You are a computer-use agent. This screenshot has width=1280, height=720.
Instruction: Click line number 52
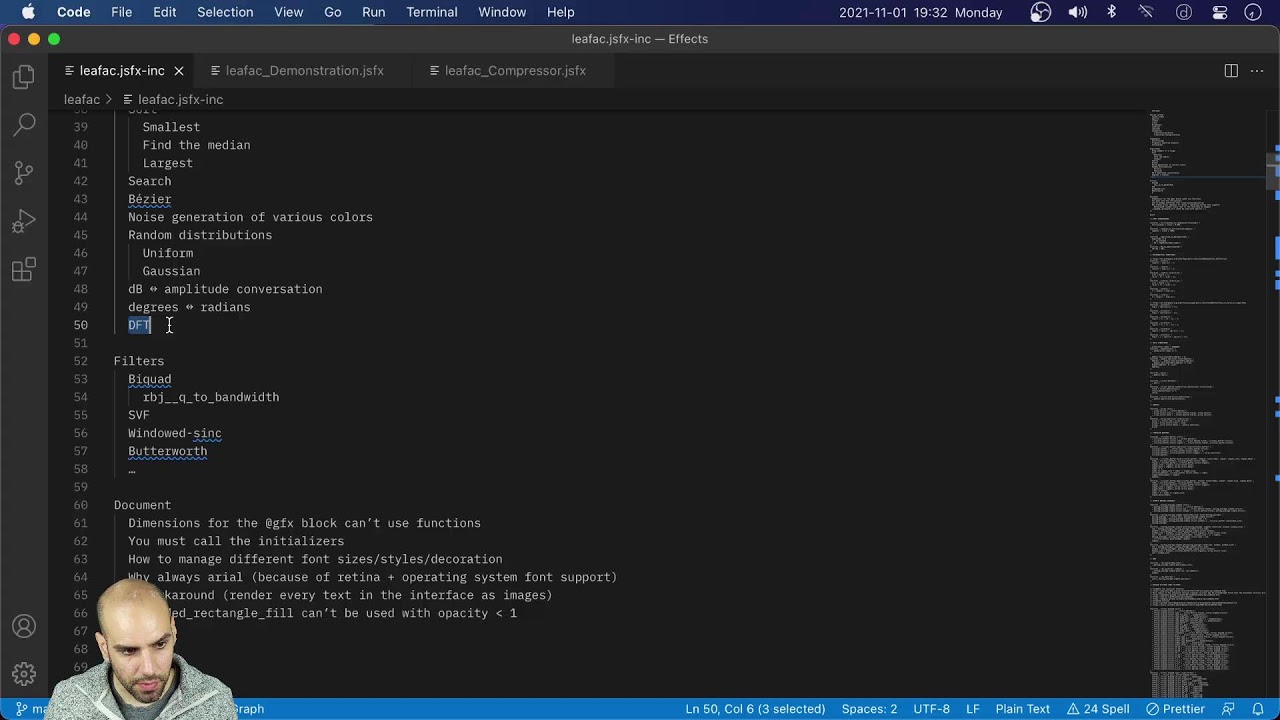[81, 361]
